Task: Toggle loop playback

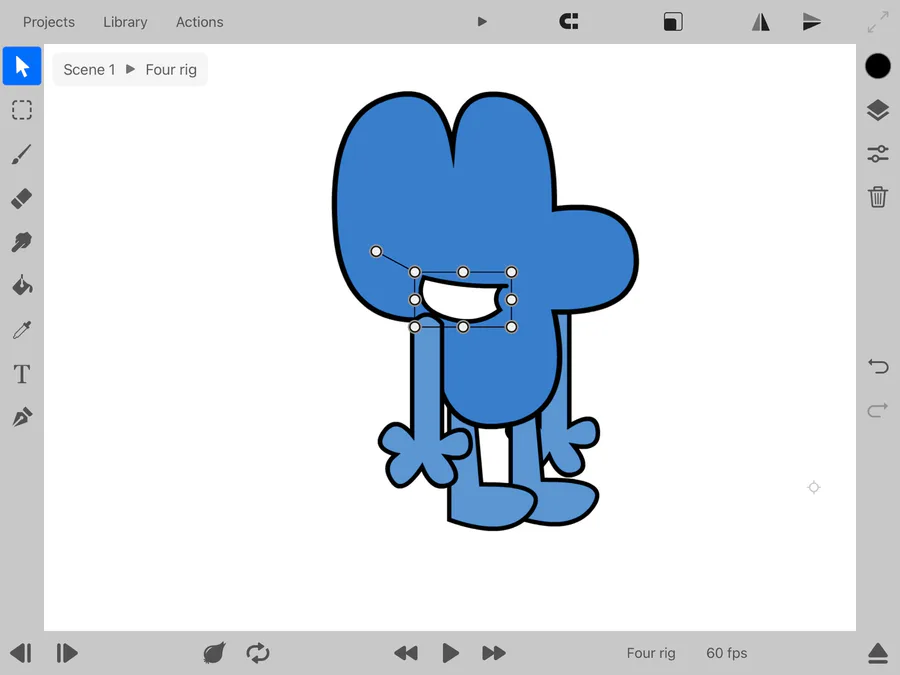Action: click(258, 653)
